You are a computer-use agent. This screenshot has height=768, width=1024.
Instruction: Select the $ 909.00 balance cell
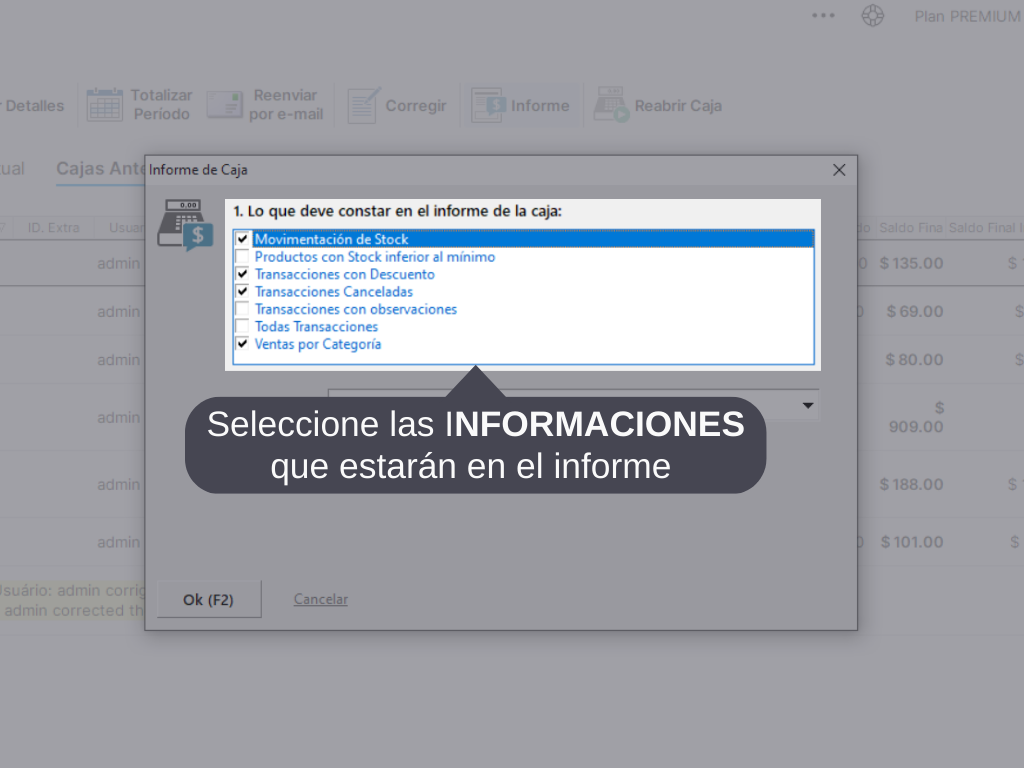point(916,417)
